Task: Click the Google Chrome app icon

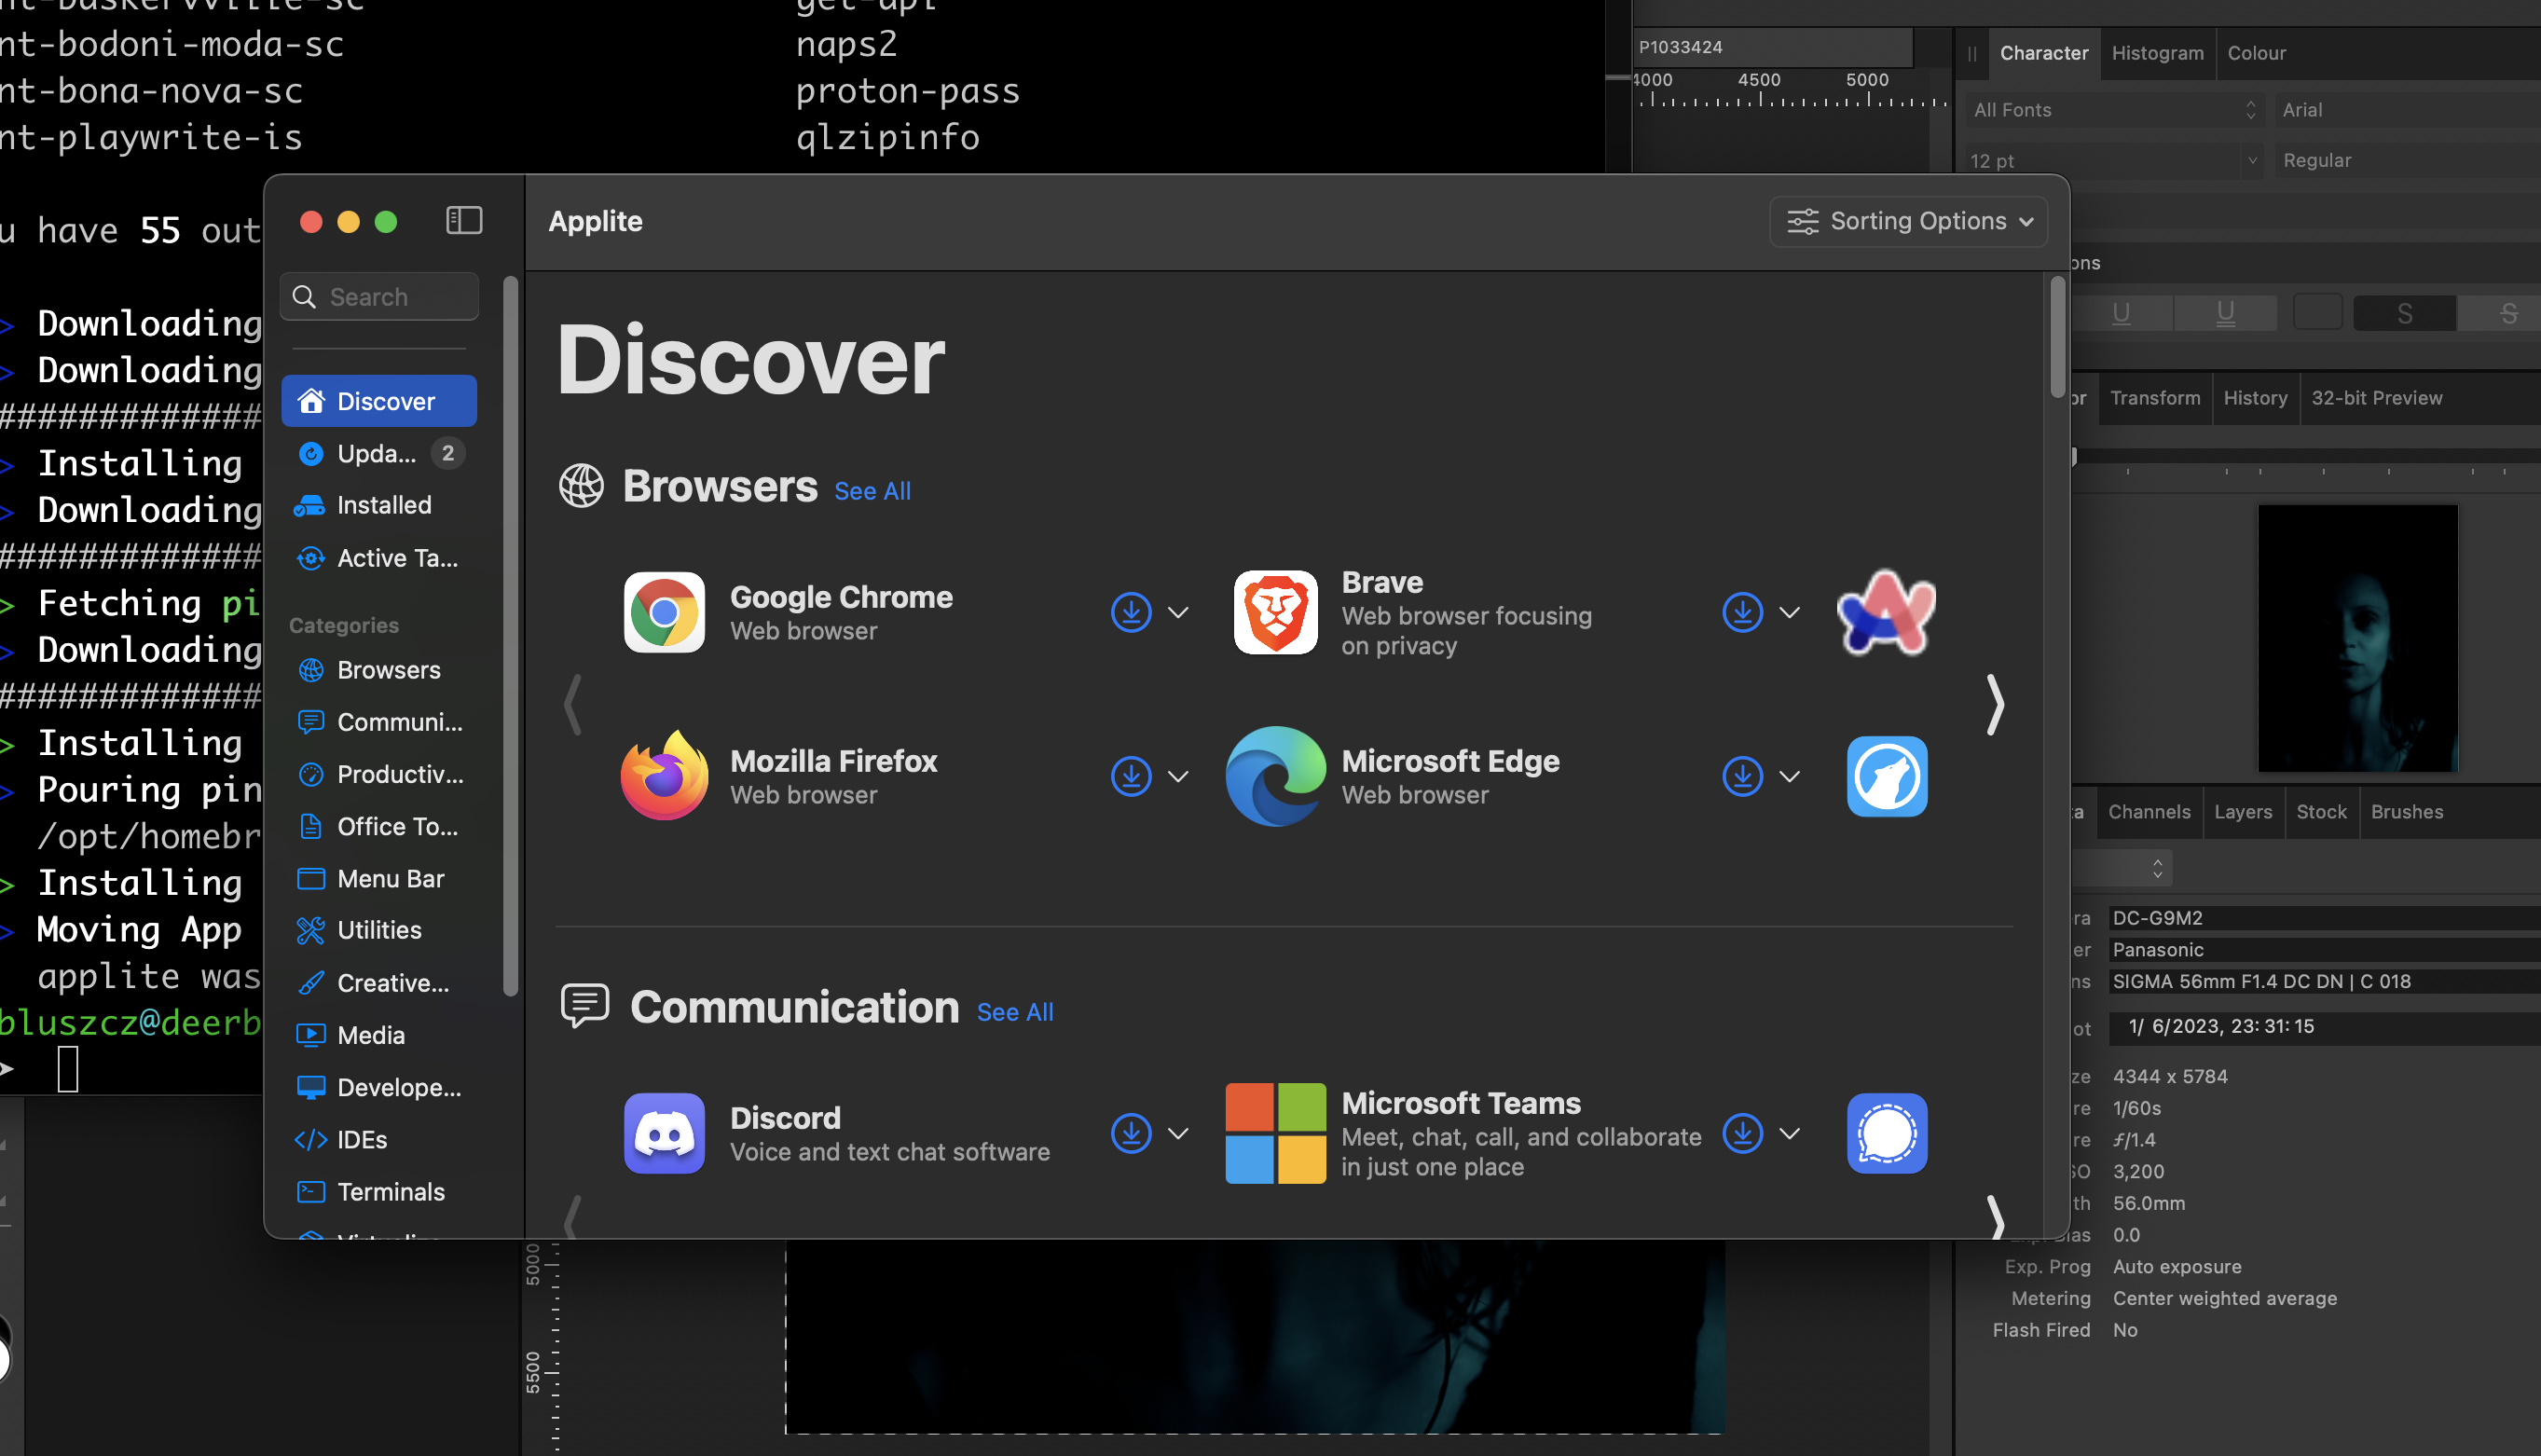Action: click(x=664, y=612)
